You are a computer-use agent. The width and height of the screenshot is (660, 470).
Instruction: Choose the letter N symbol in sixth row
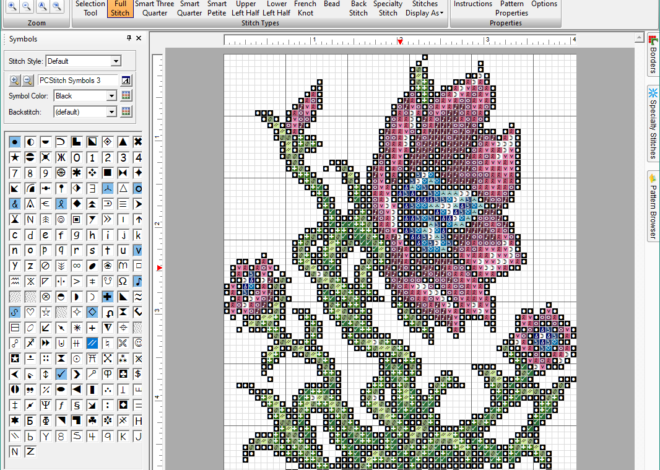pyautogui.click(x=30, y=219)
